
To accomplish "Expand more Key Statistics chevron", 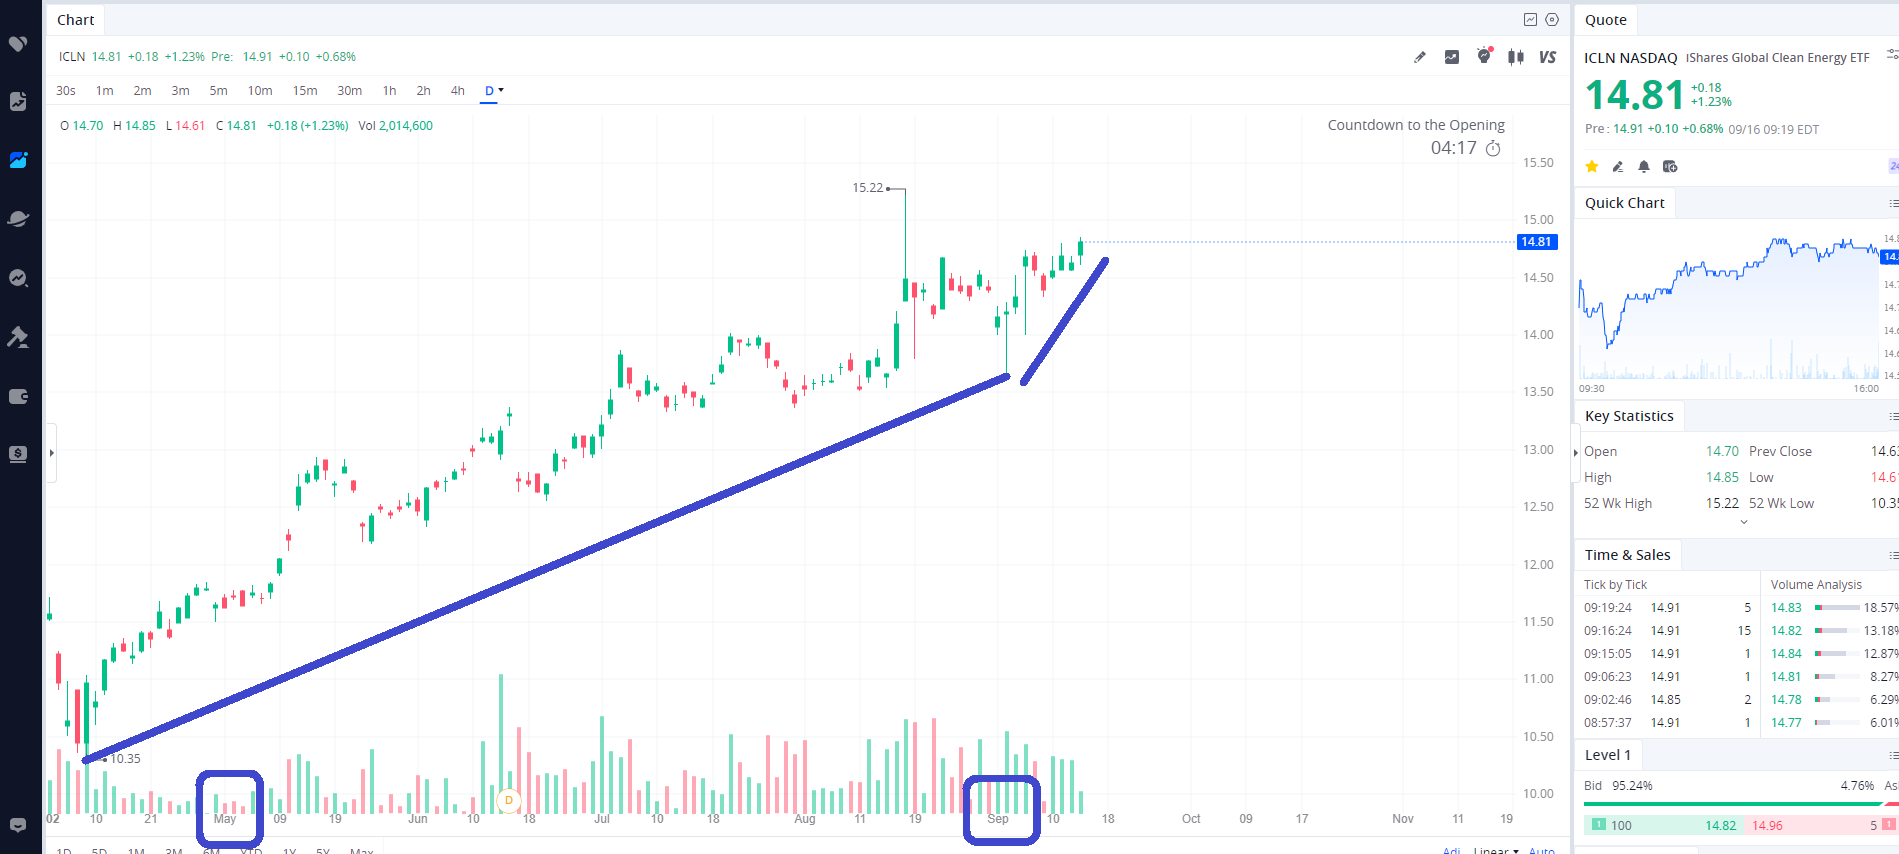I will (1744, 522).
